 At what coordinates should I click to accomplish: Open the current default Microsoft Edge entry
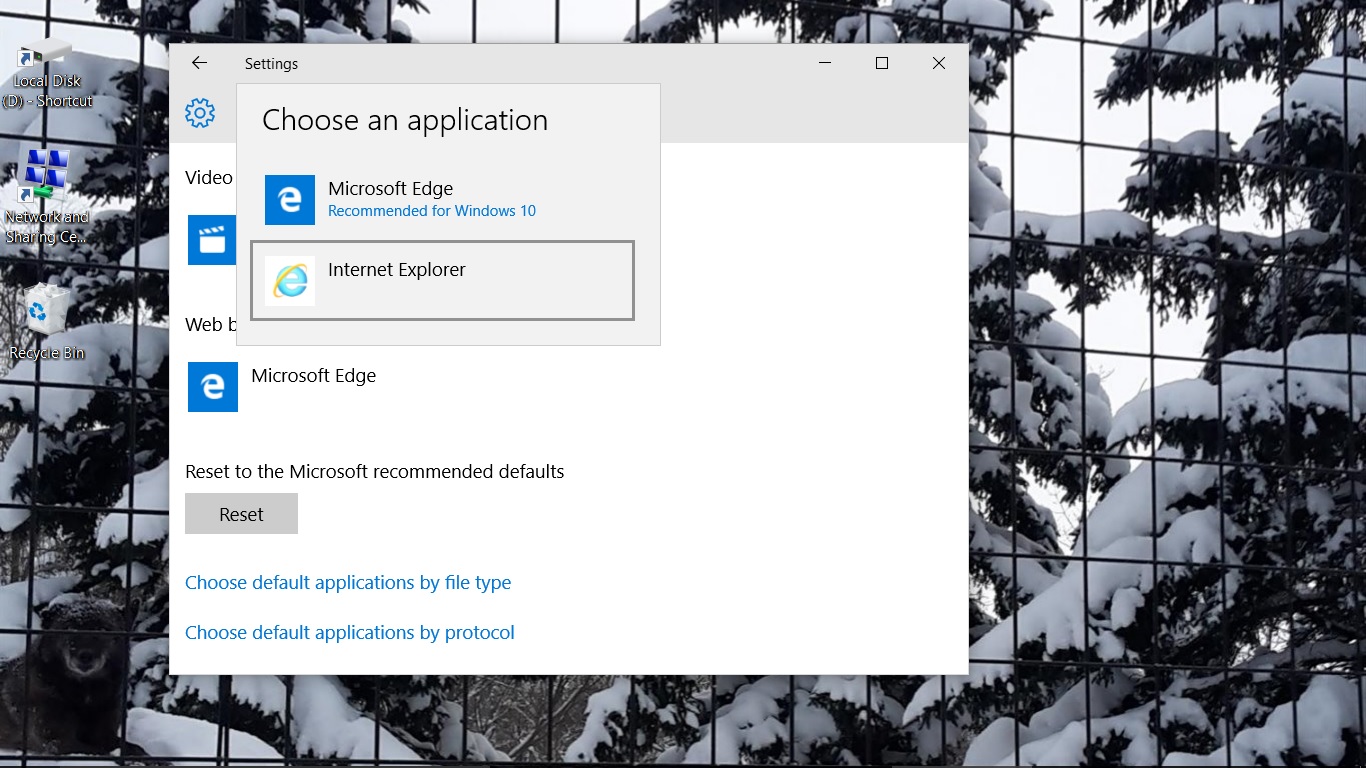pyautogui.click(x=283, y=387)
